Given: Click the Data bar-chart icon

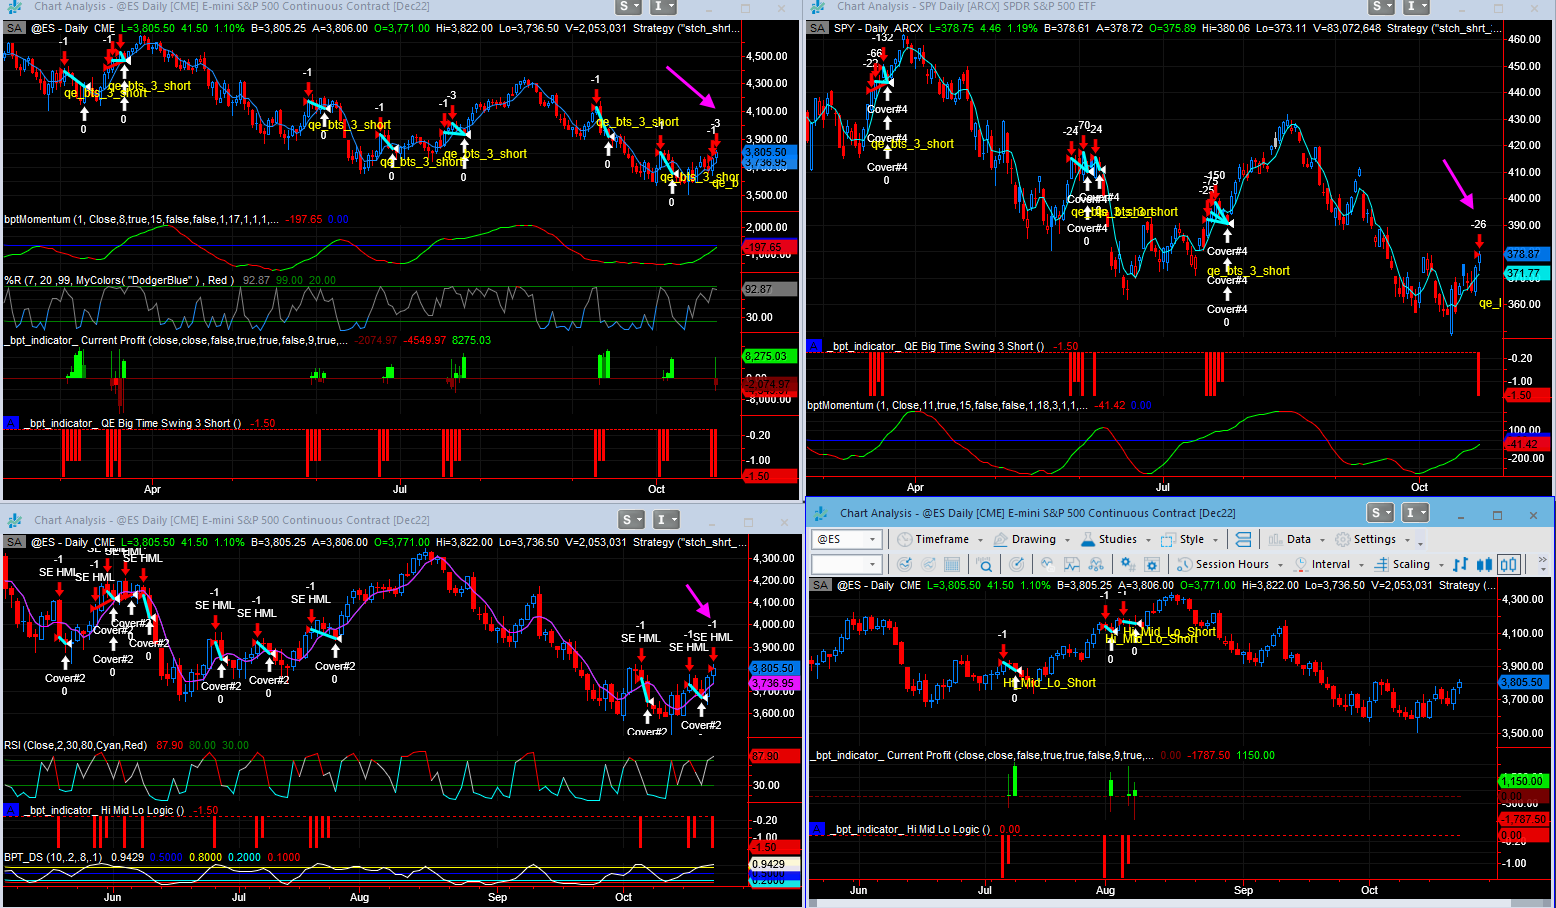Looking at the screenshot, I should (1275, 539).
